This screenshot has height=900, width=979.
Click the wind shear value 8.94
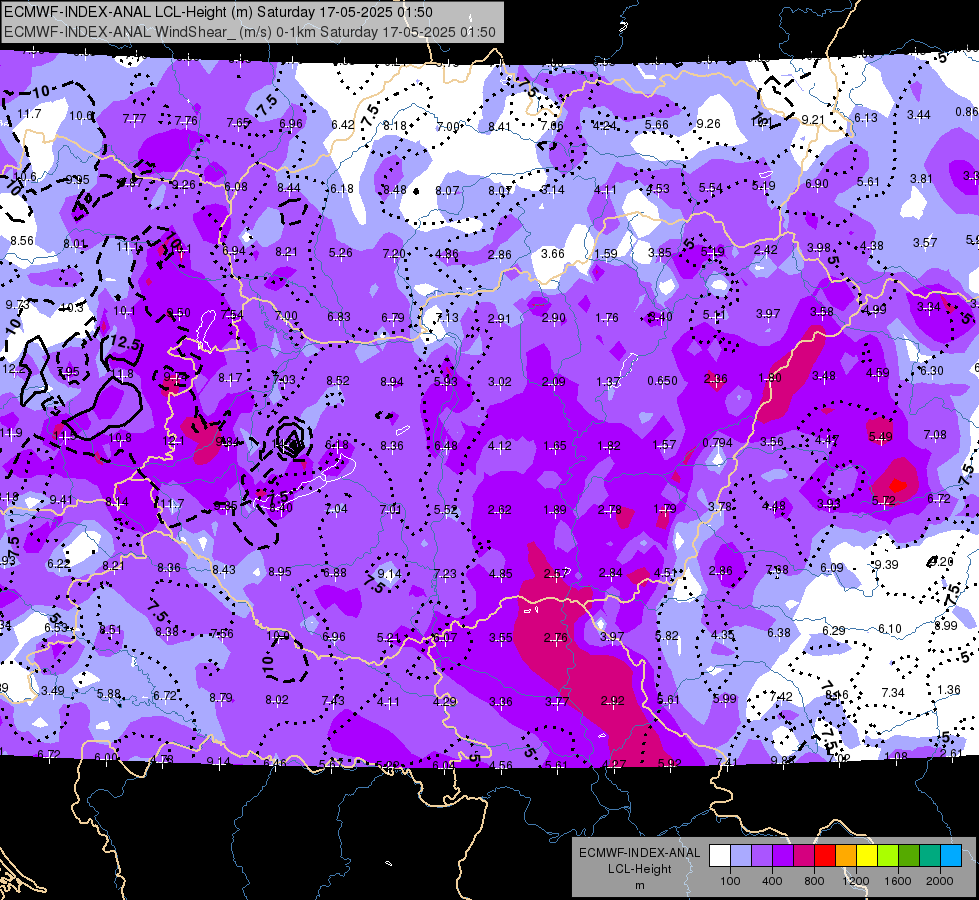(x=391, y=382)
